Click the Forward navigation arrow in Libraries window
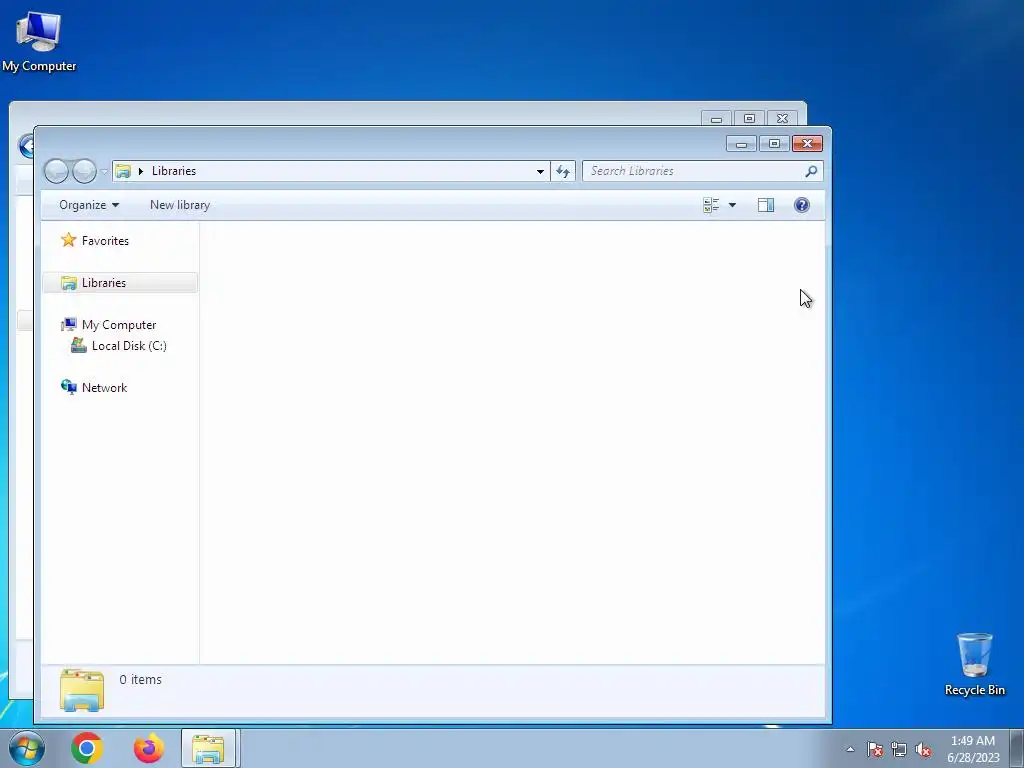 pyautogui.click(x=84, y=171)
